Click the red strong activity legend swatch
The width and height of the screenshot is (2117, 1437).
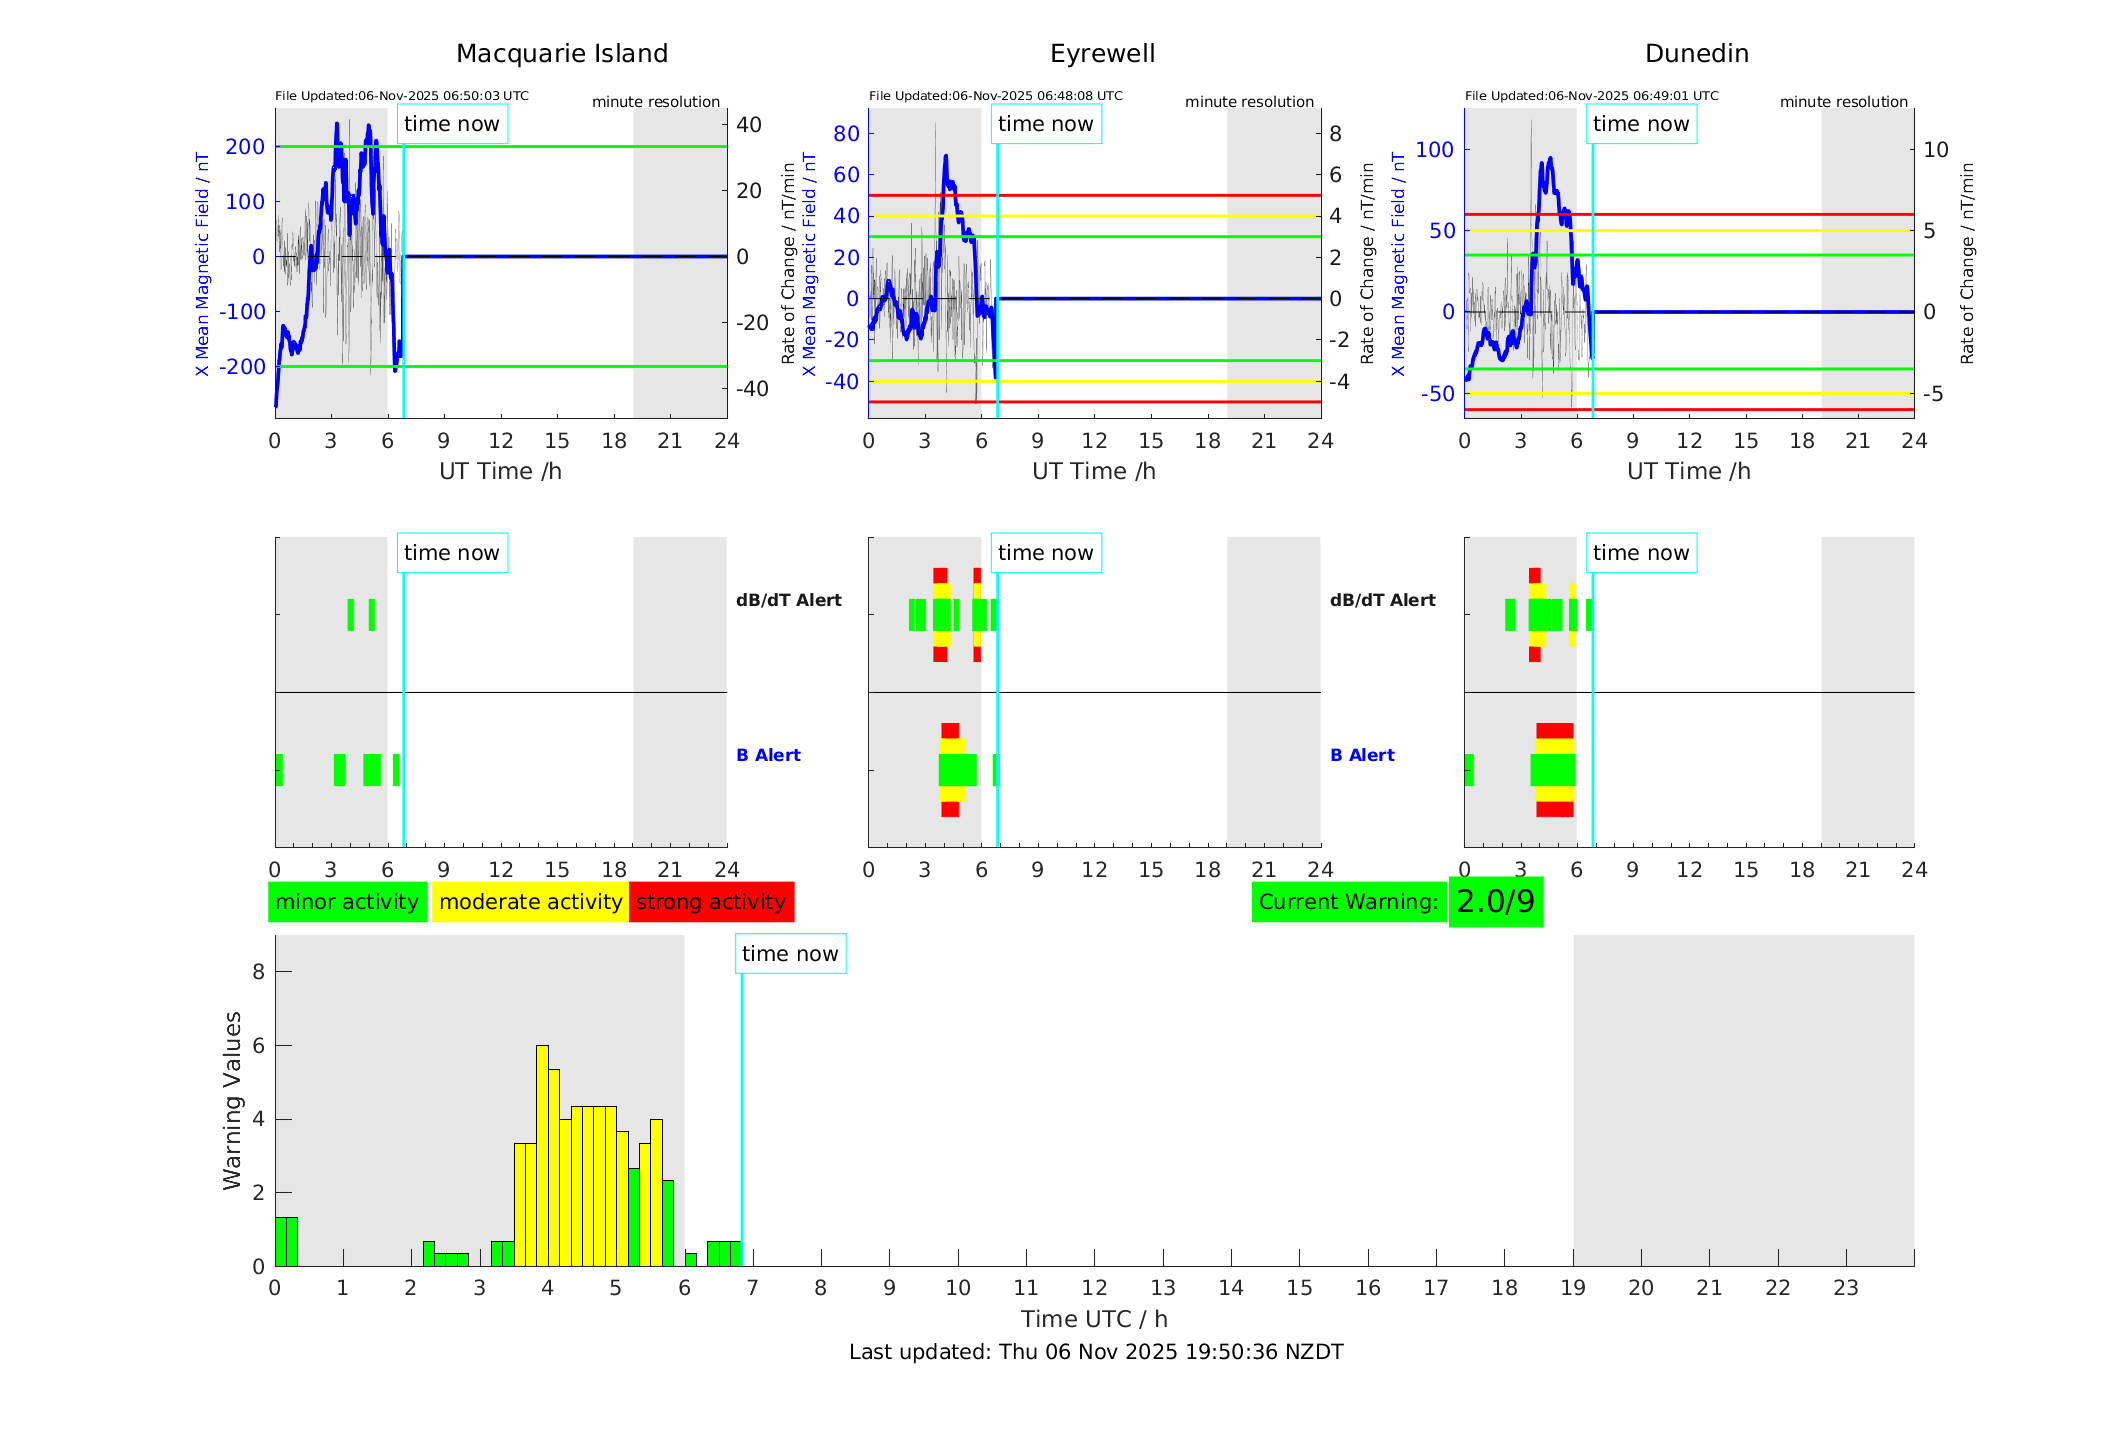pyautogui.click(x=711, y=902)
